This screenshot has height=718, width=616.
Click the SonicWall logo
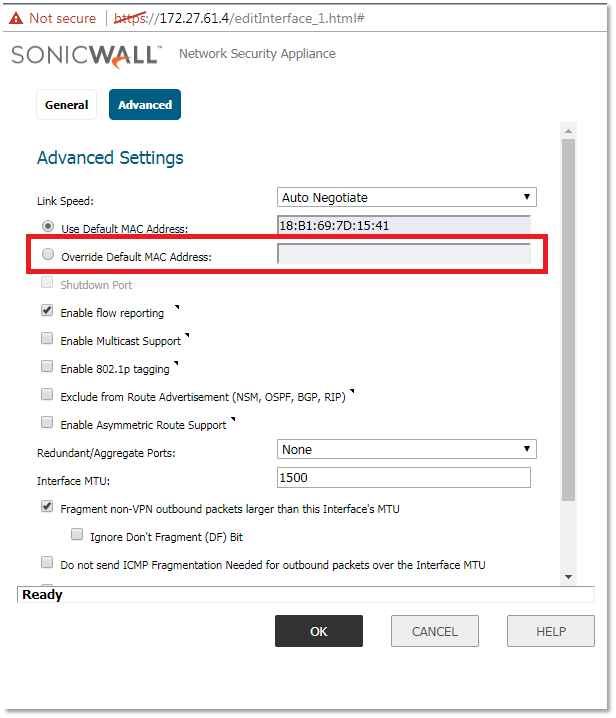(86, 55)
